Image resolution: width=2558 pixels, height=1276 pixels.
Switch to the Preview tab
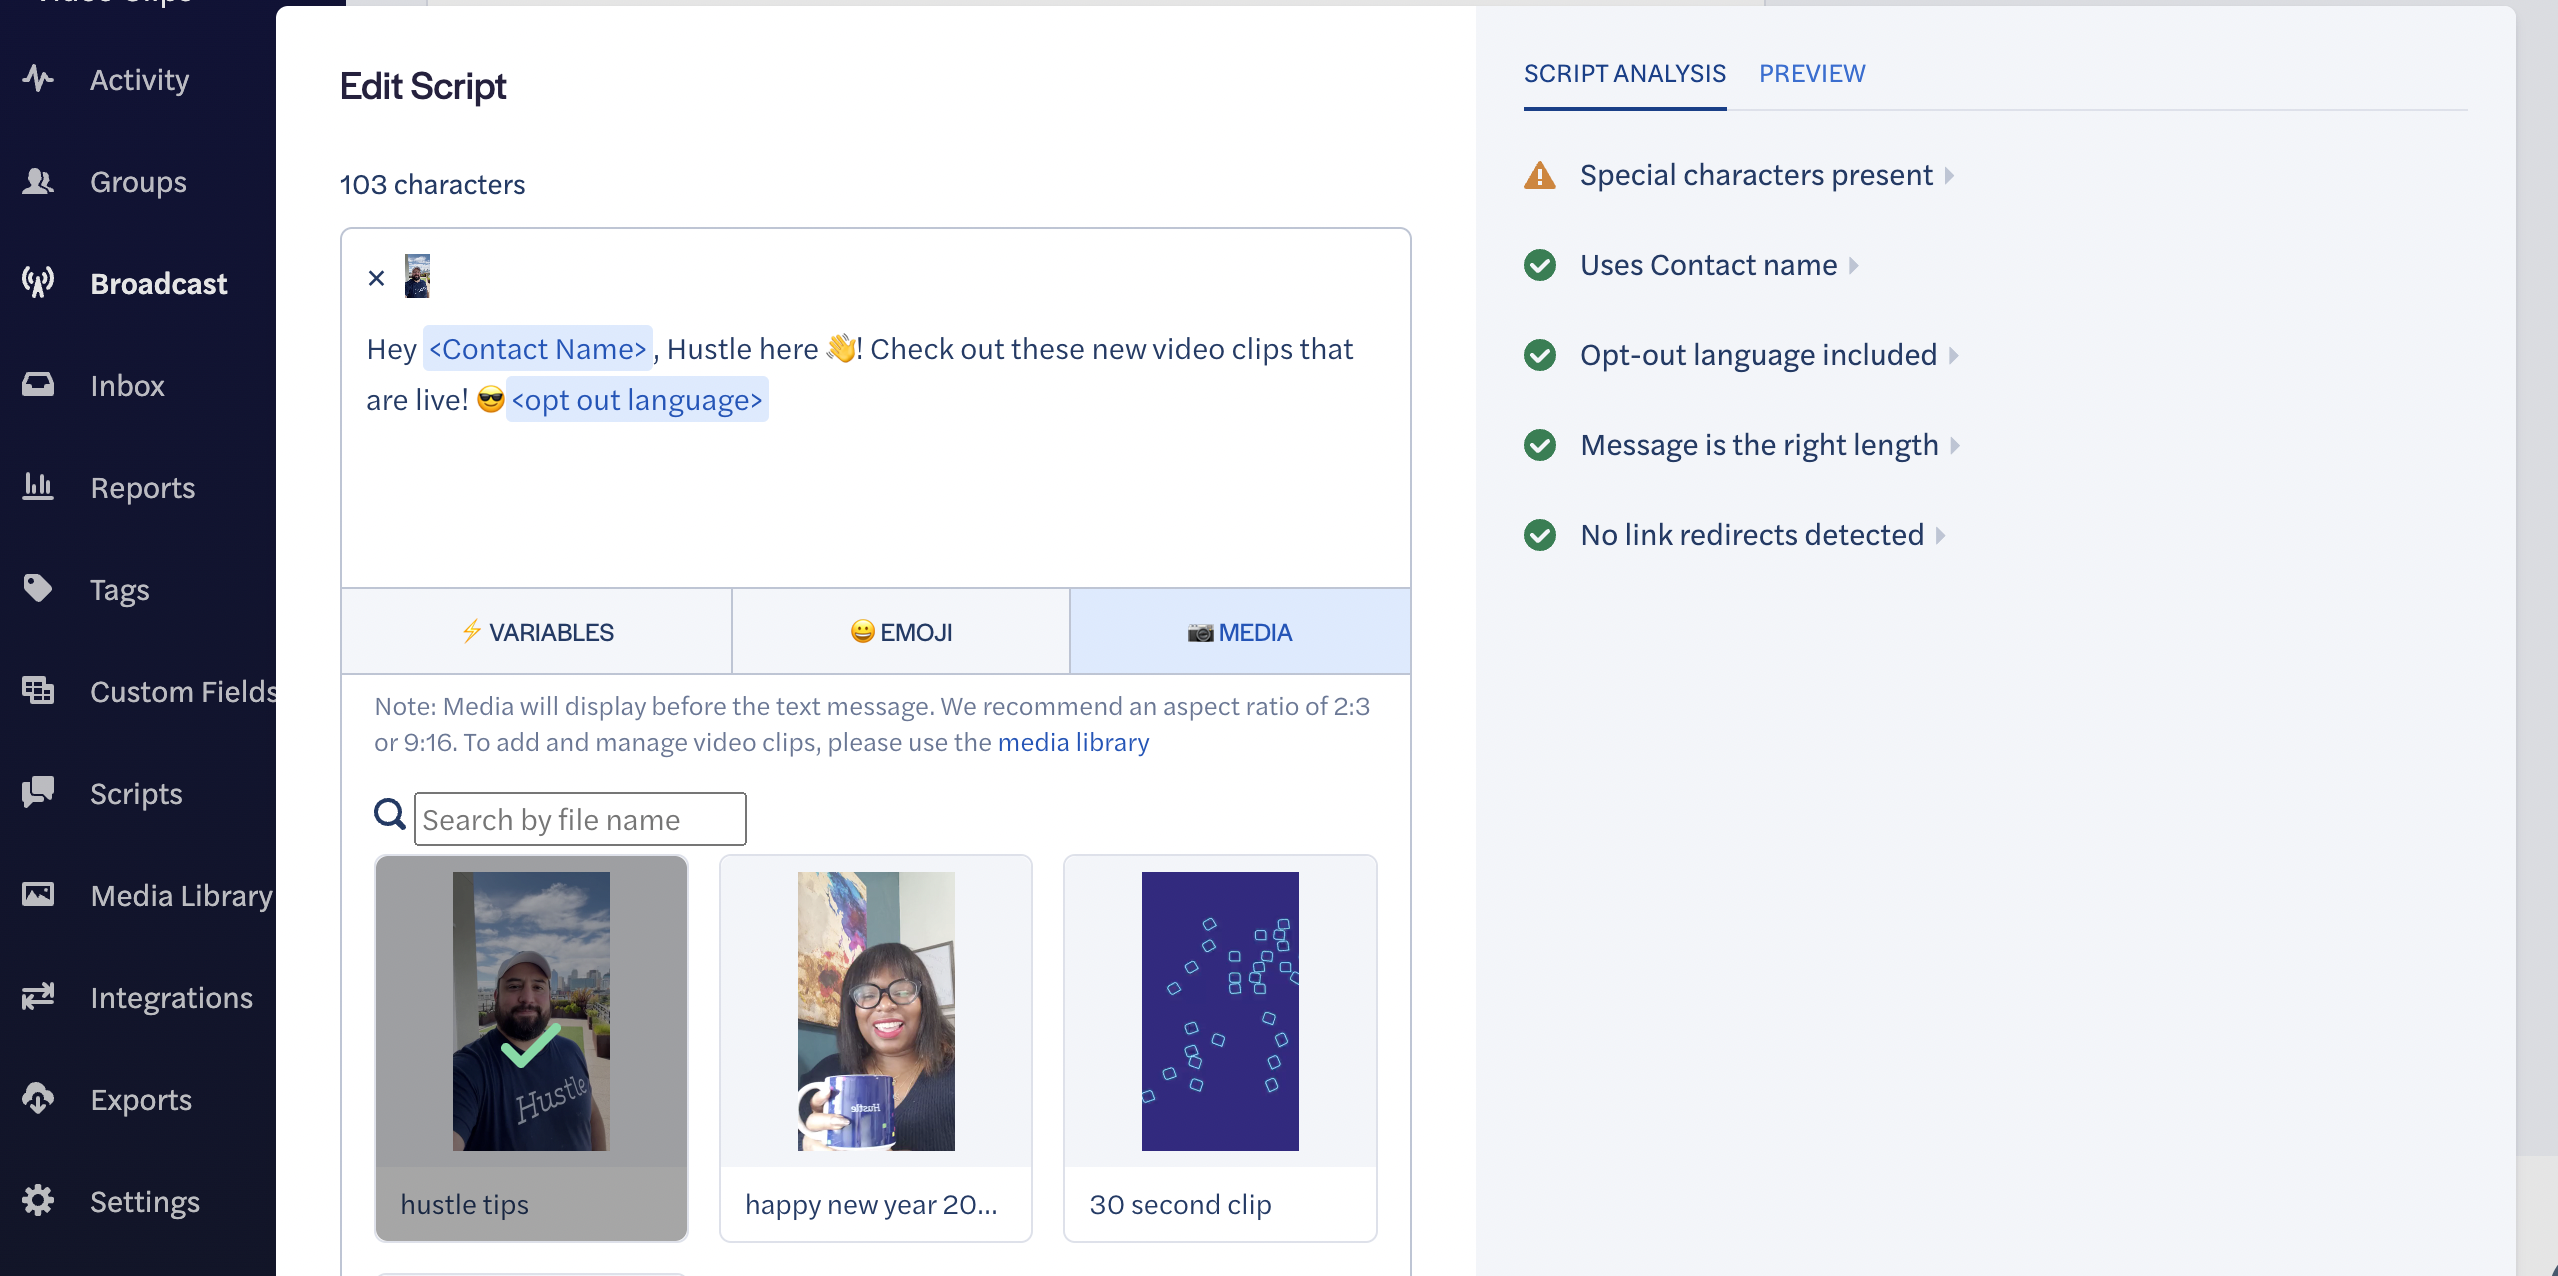click(x=1812, y=74)
